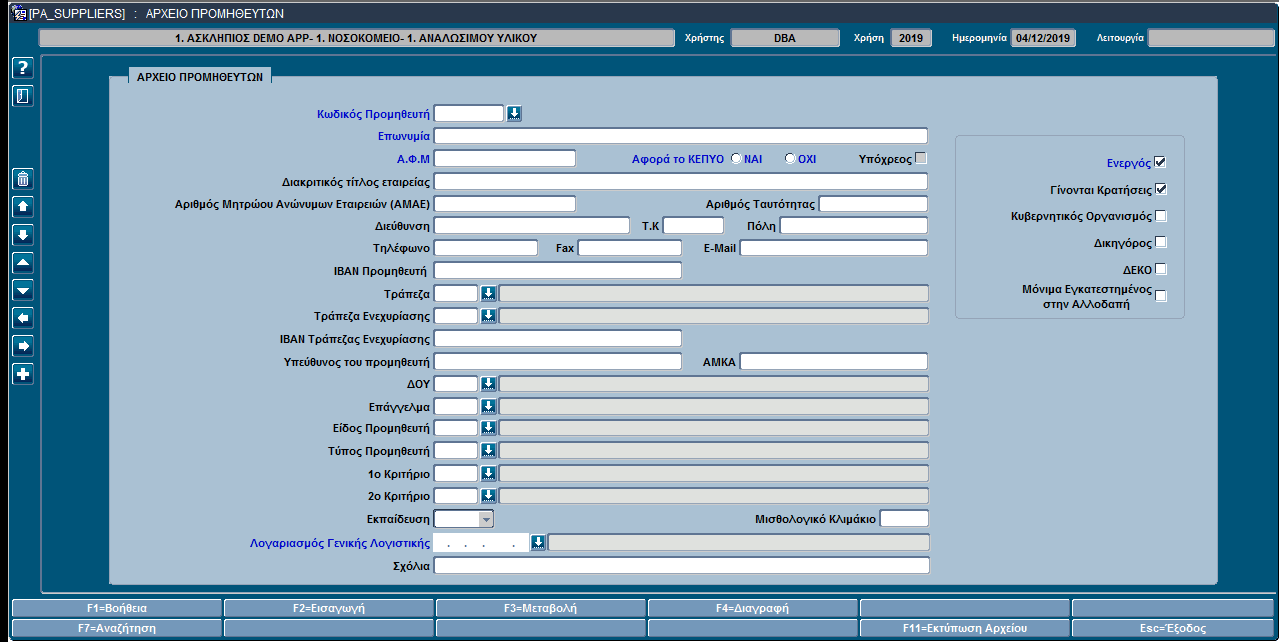The height and width of the screenshot is (642, 1279).
Task: Open lookup list for ΔΟΥ field
Action: click(x=488, y=384)
